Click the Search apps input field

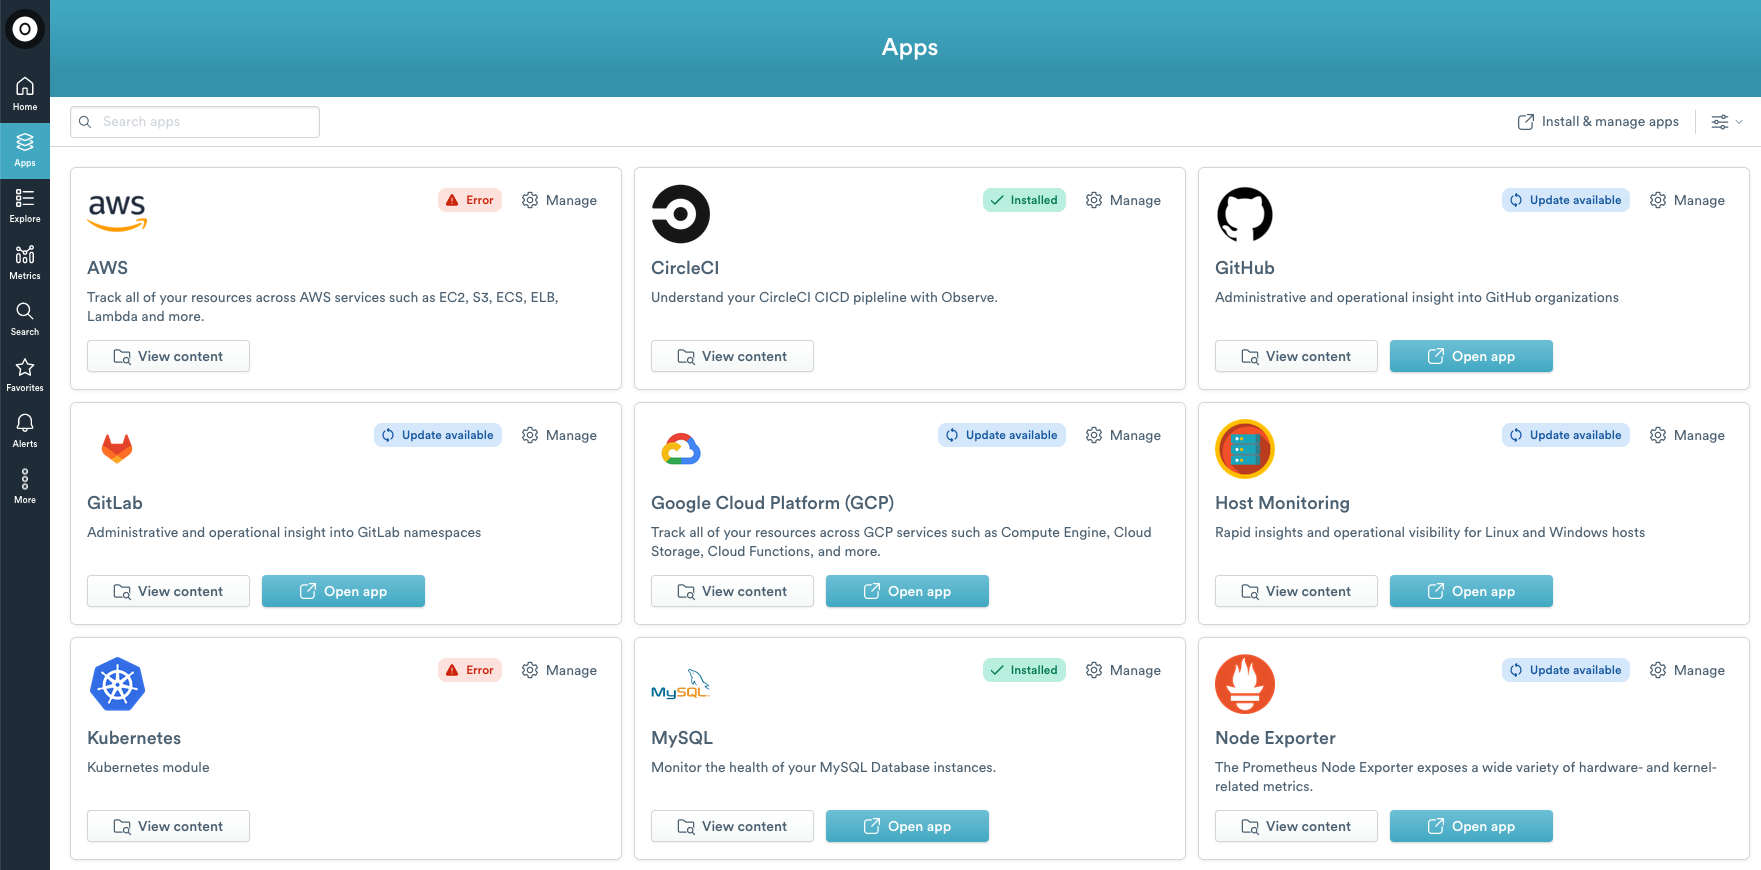point(195,122)
